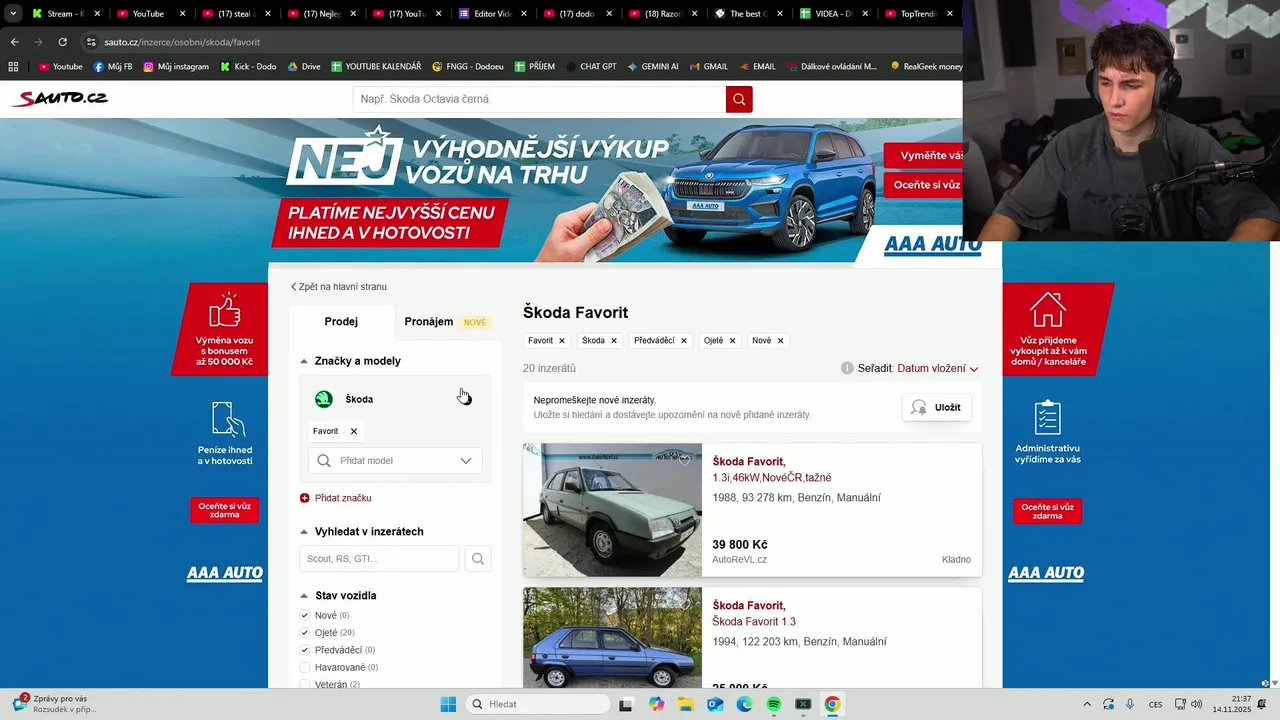
Task: Click the plus icon for Přidat značku
Action: click(305, 498)
